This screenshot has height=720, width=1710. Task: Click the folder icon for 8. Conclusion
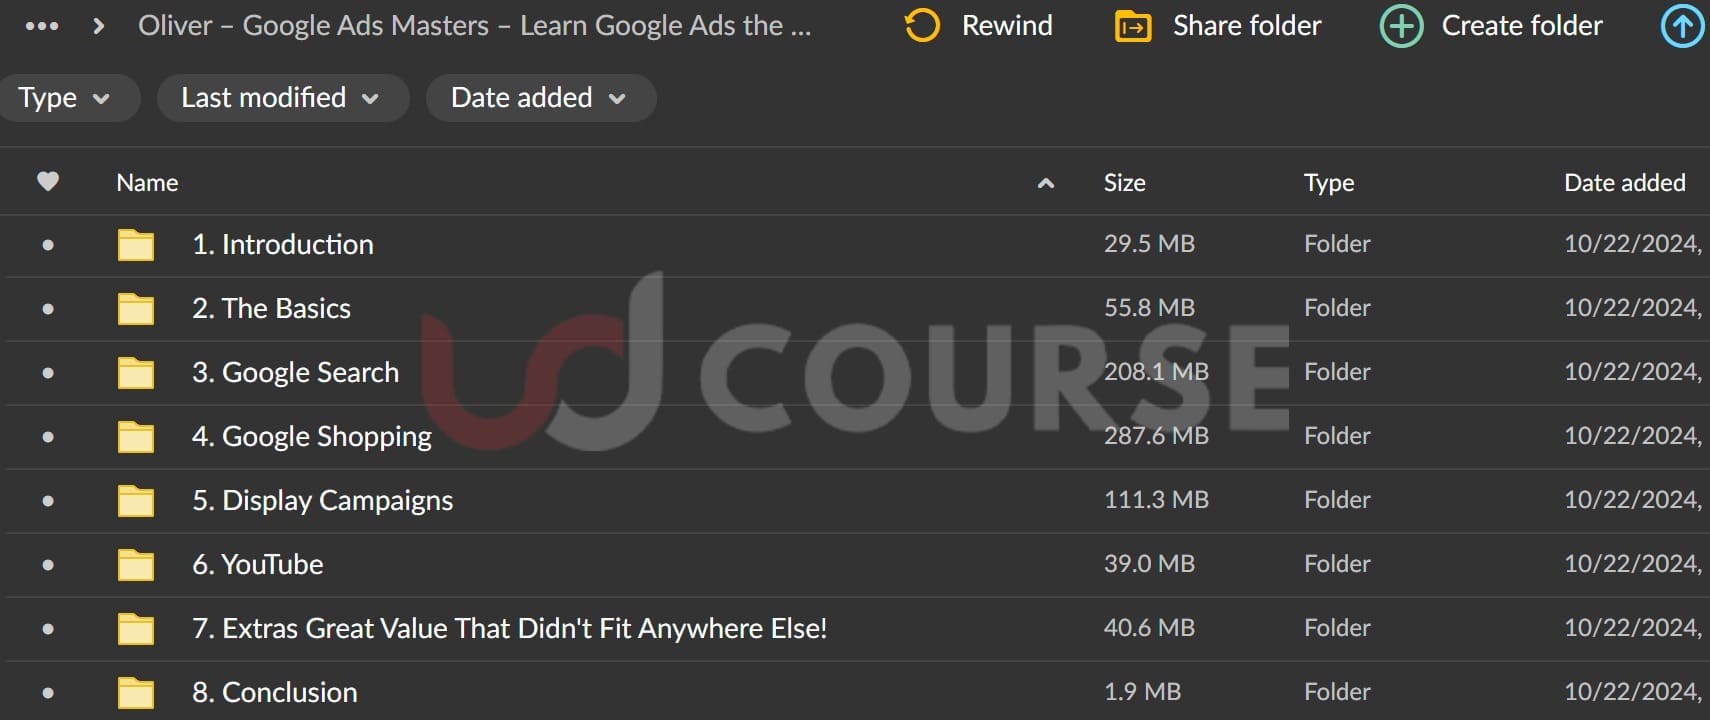coord(136,693)
